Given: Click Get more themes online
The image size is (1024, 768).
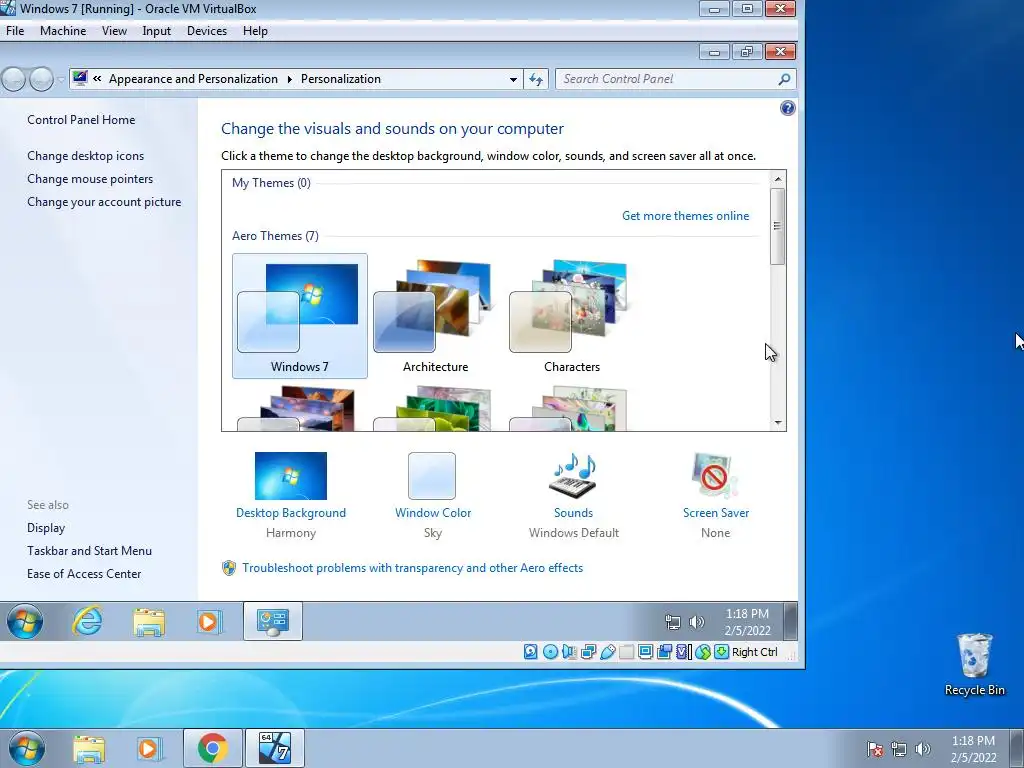Looking at the screenshot, I should [686, 216].
